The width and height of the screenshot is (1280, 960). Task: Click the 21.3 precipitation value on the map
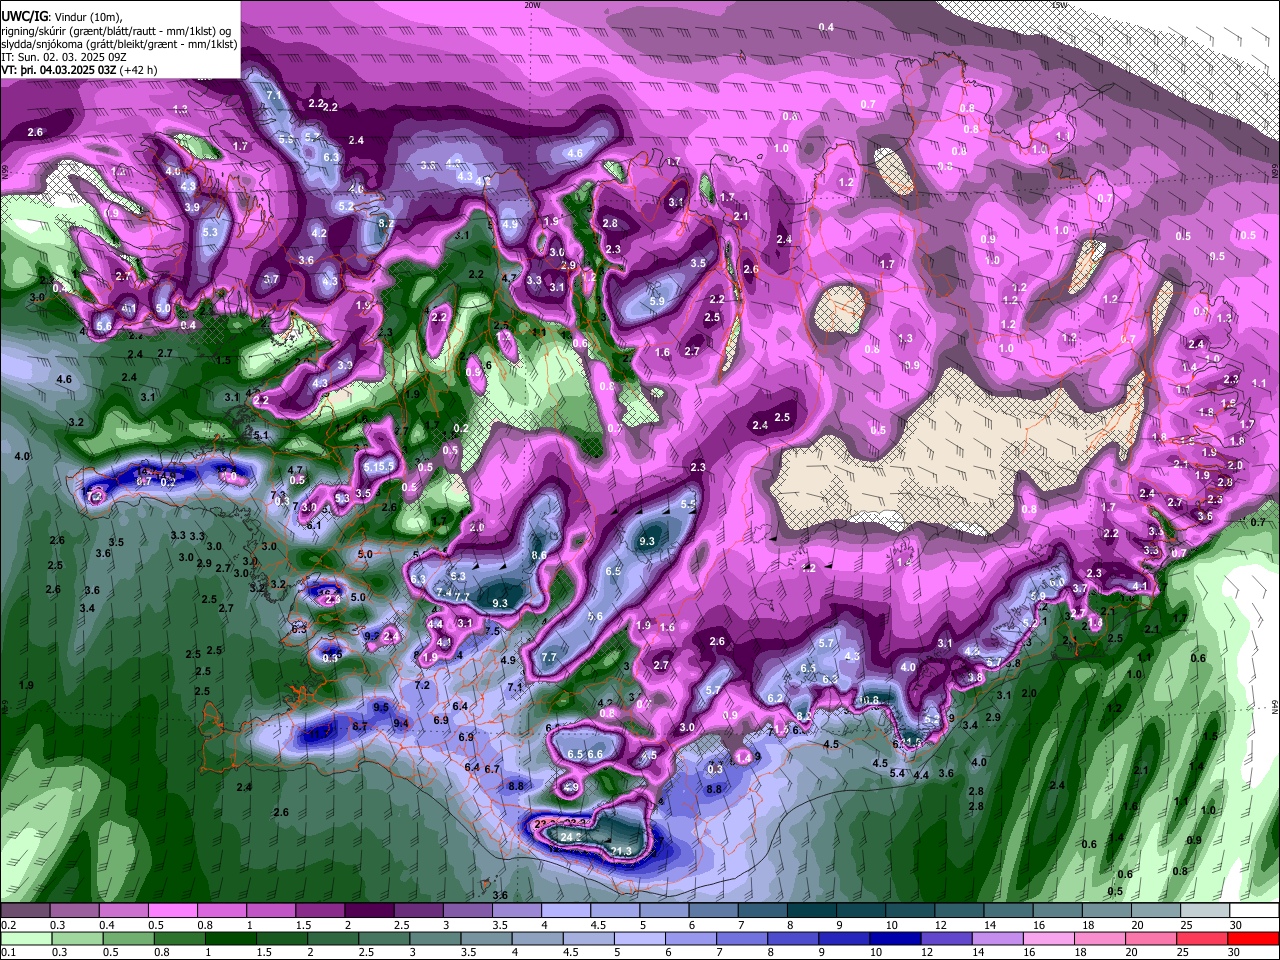click(x=621, y=851)
